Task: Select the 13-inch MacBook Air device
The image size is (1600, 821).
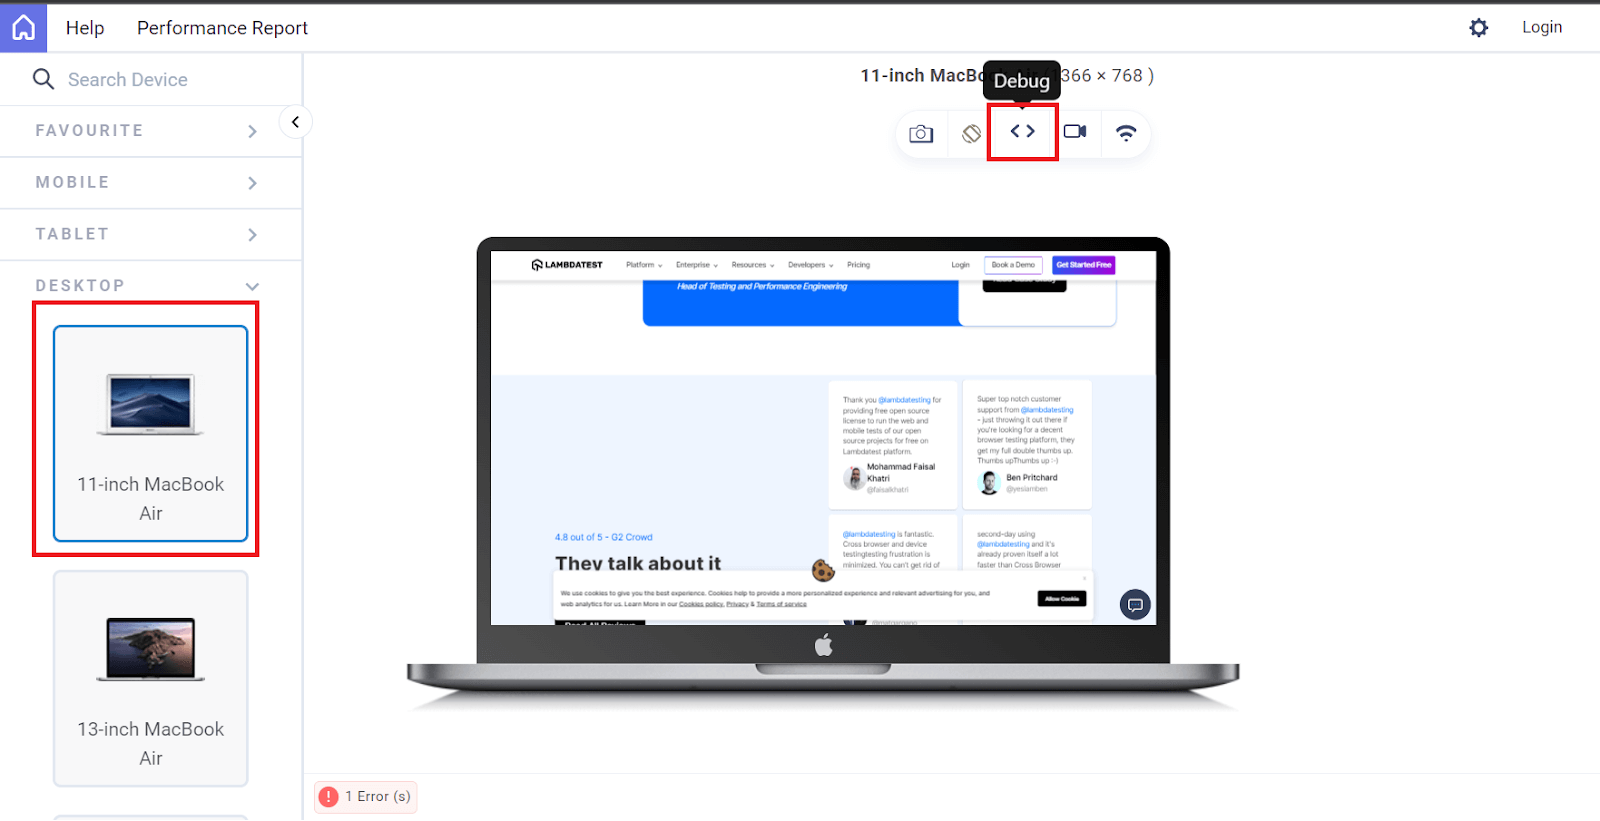Action: coord(150,679)
